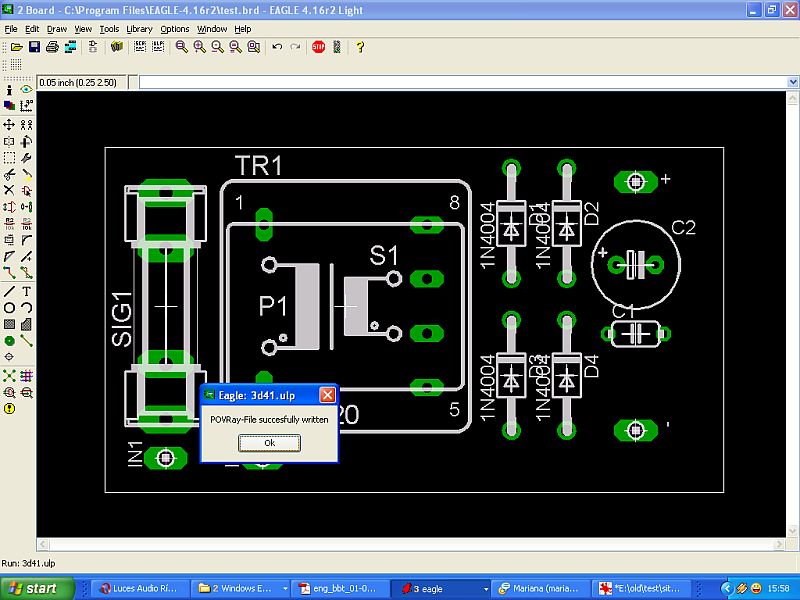800x600 pixels.
Task: Select the Polygon tool
Action: [x=26, y=324]
